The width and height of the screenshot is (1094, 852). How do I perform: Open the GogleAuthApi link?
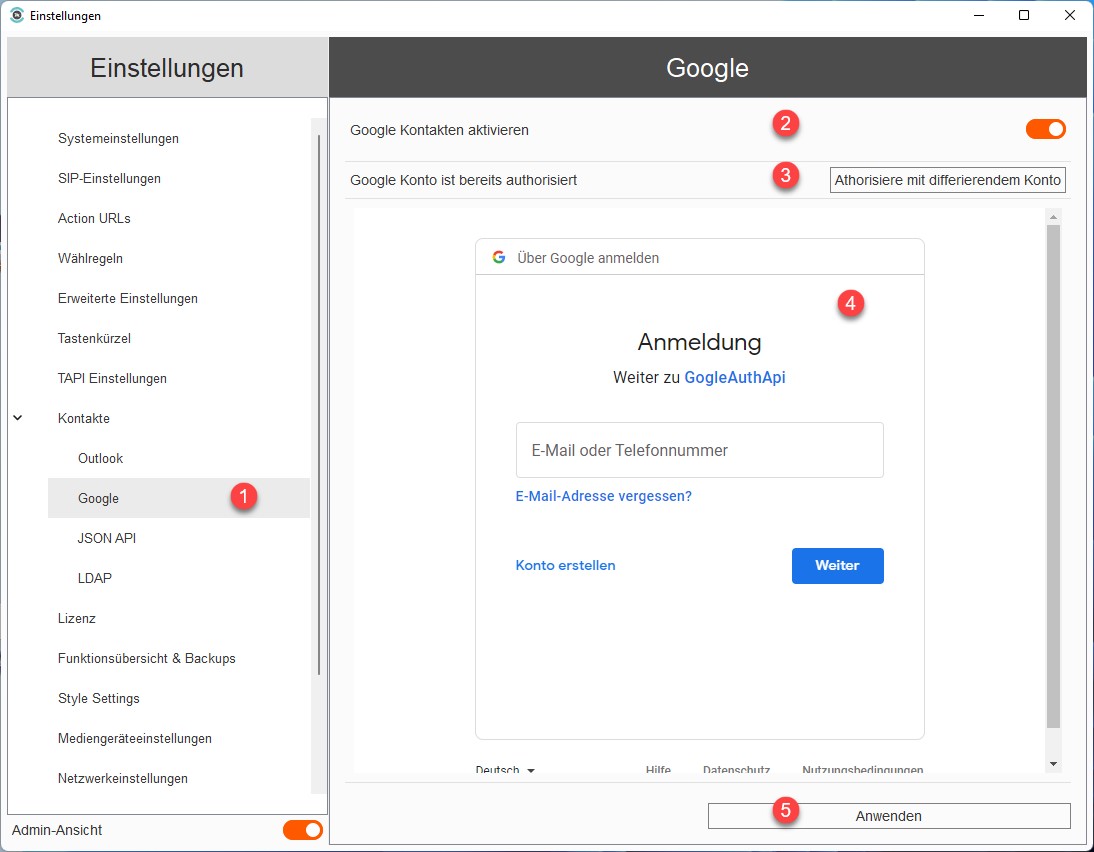(x=735, y=378)
